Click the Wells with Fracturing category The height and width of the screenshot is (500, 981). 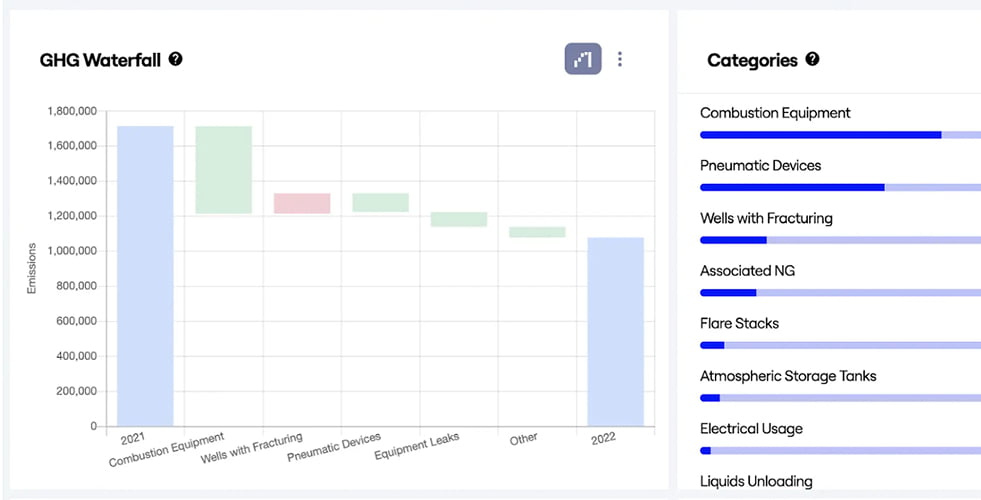766,218
